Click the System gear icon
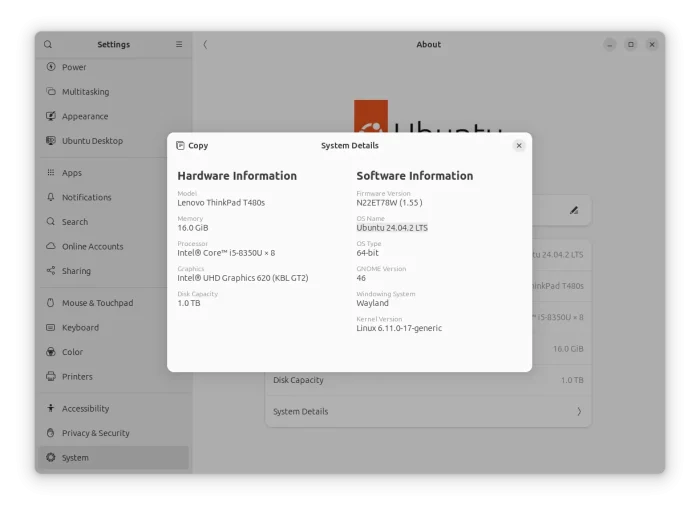 click(51, 457)
